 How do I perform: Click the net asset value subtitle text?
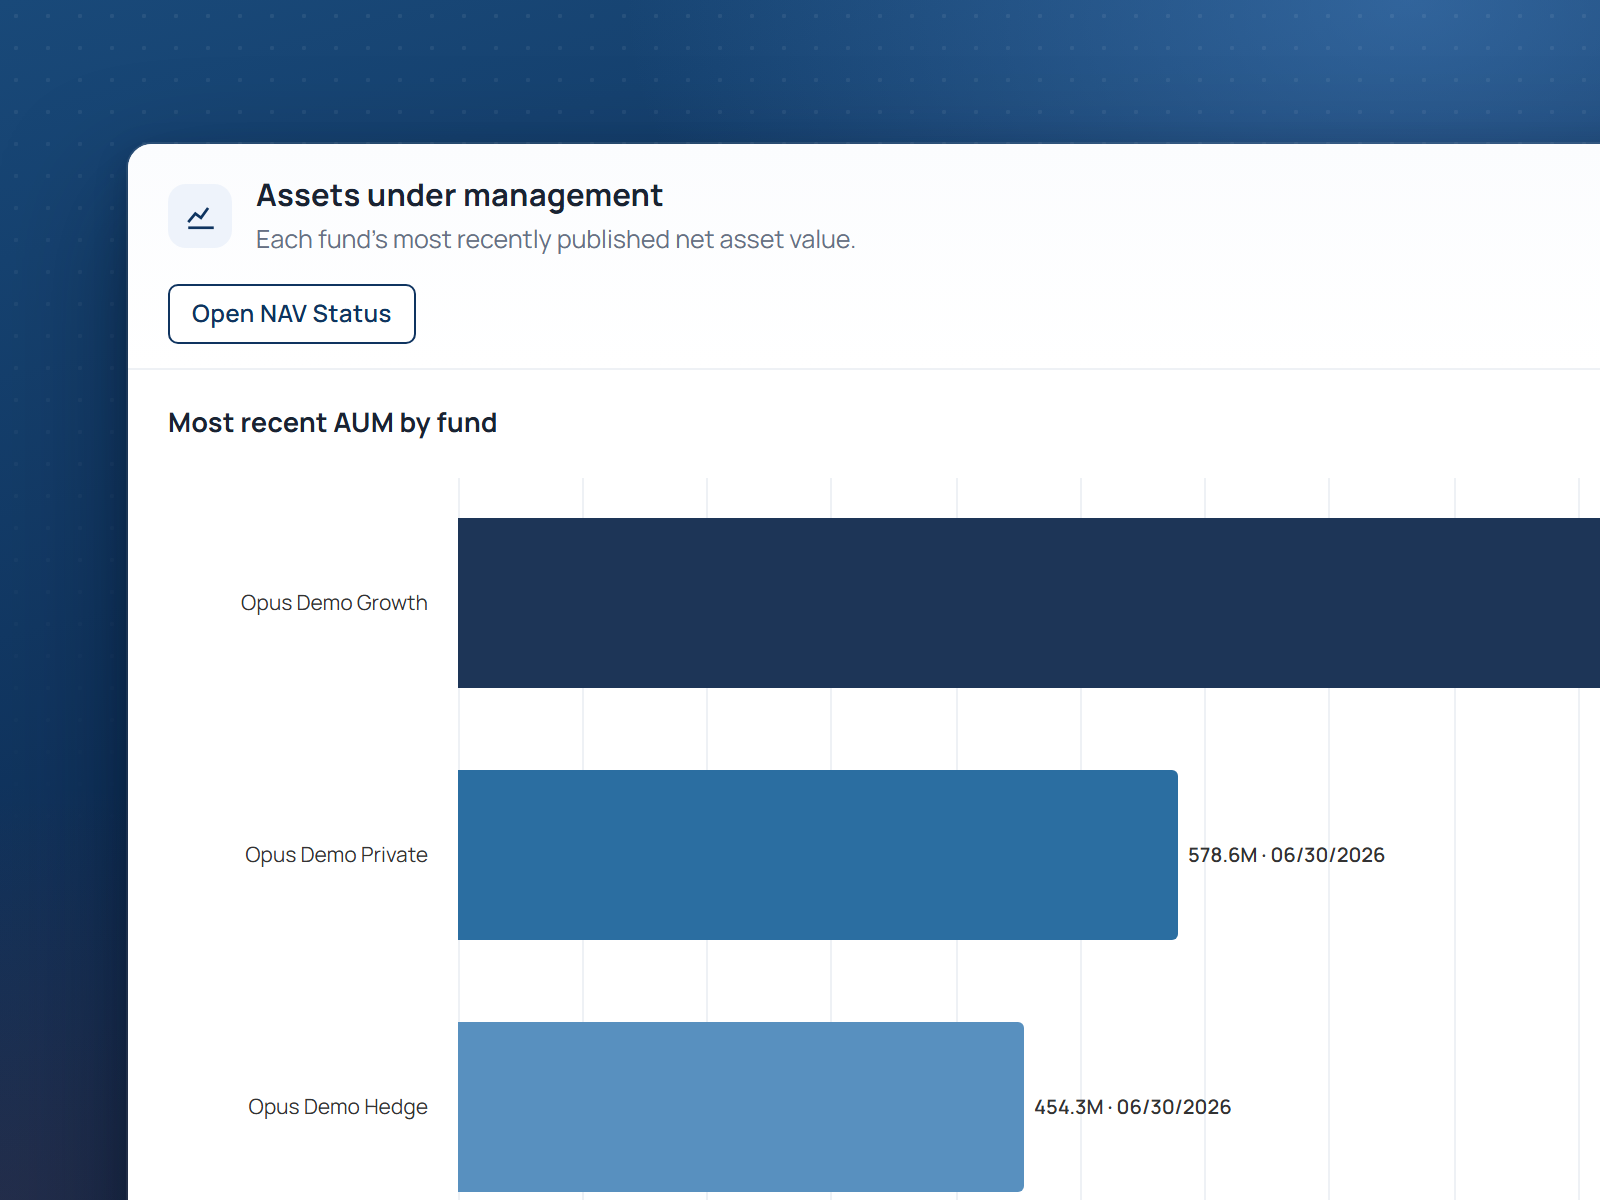(556, 240)
